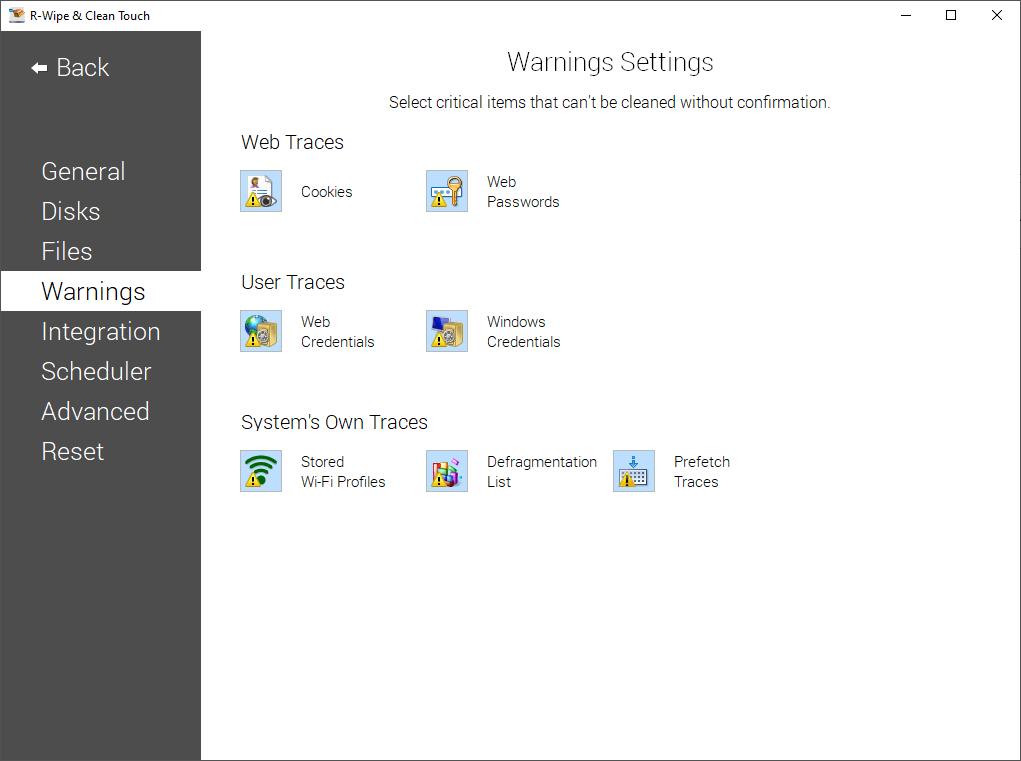Open the Reset settings tab
Screen dimensions: 1021x761
(x=101, y=451)
